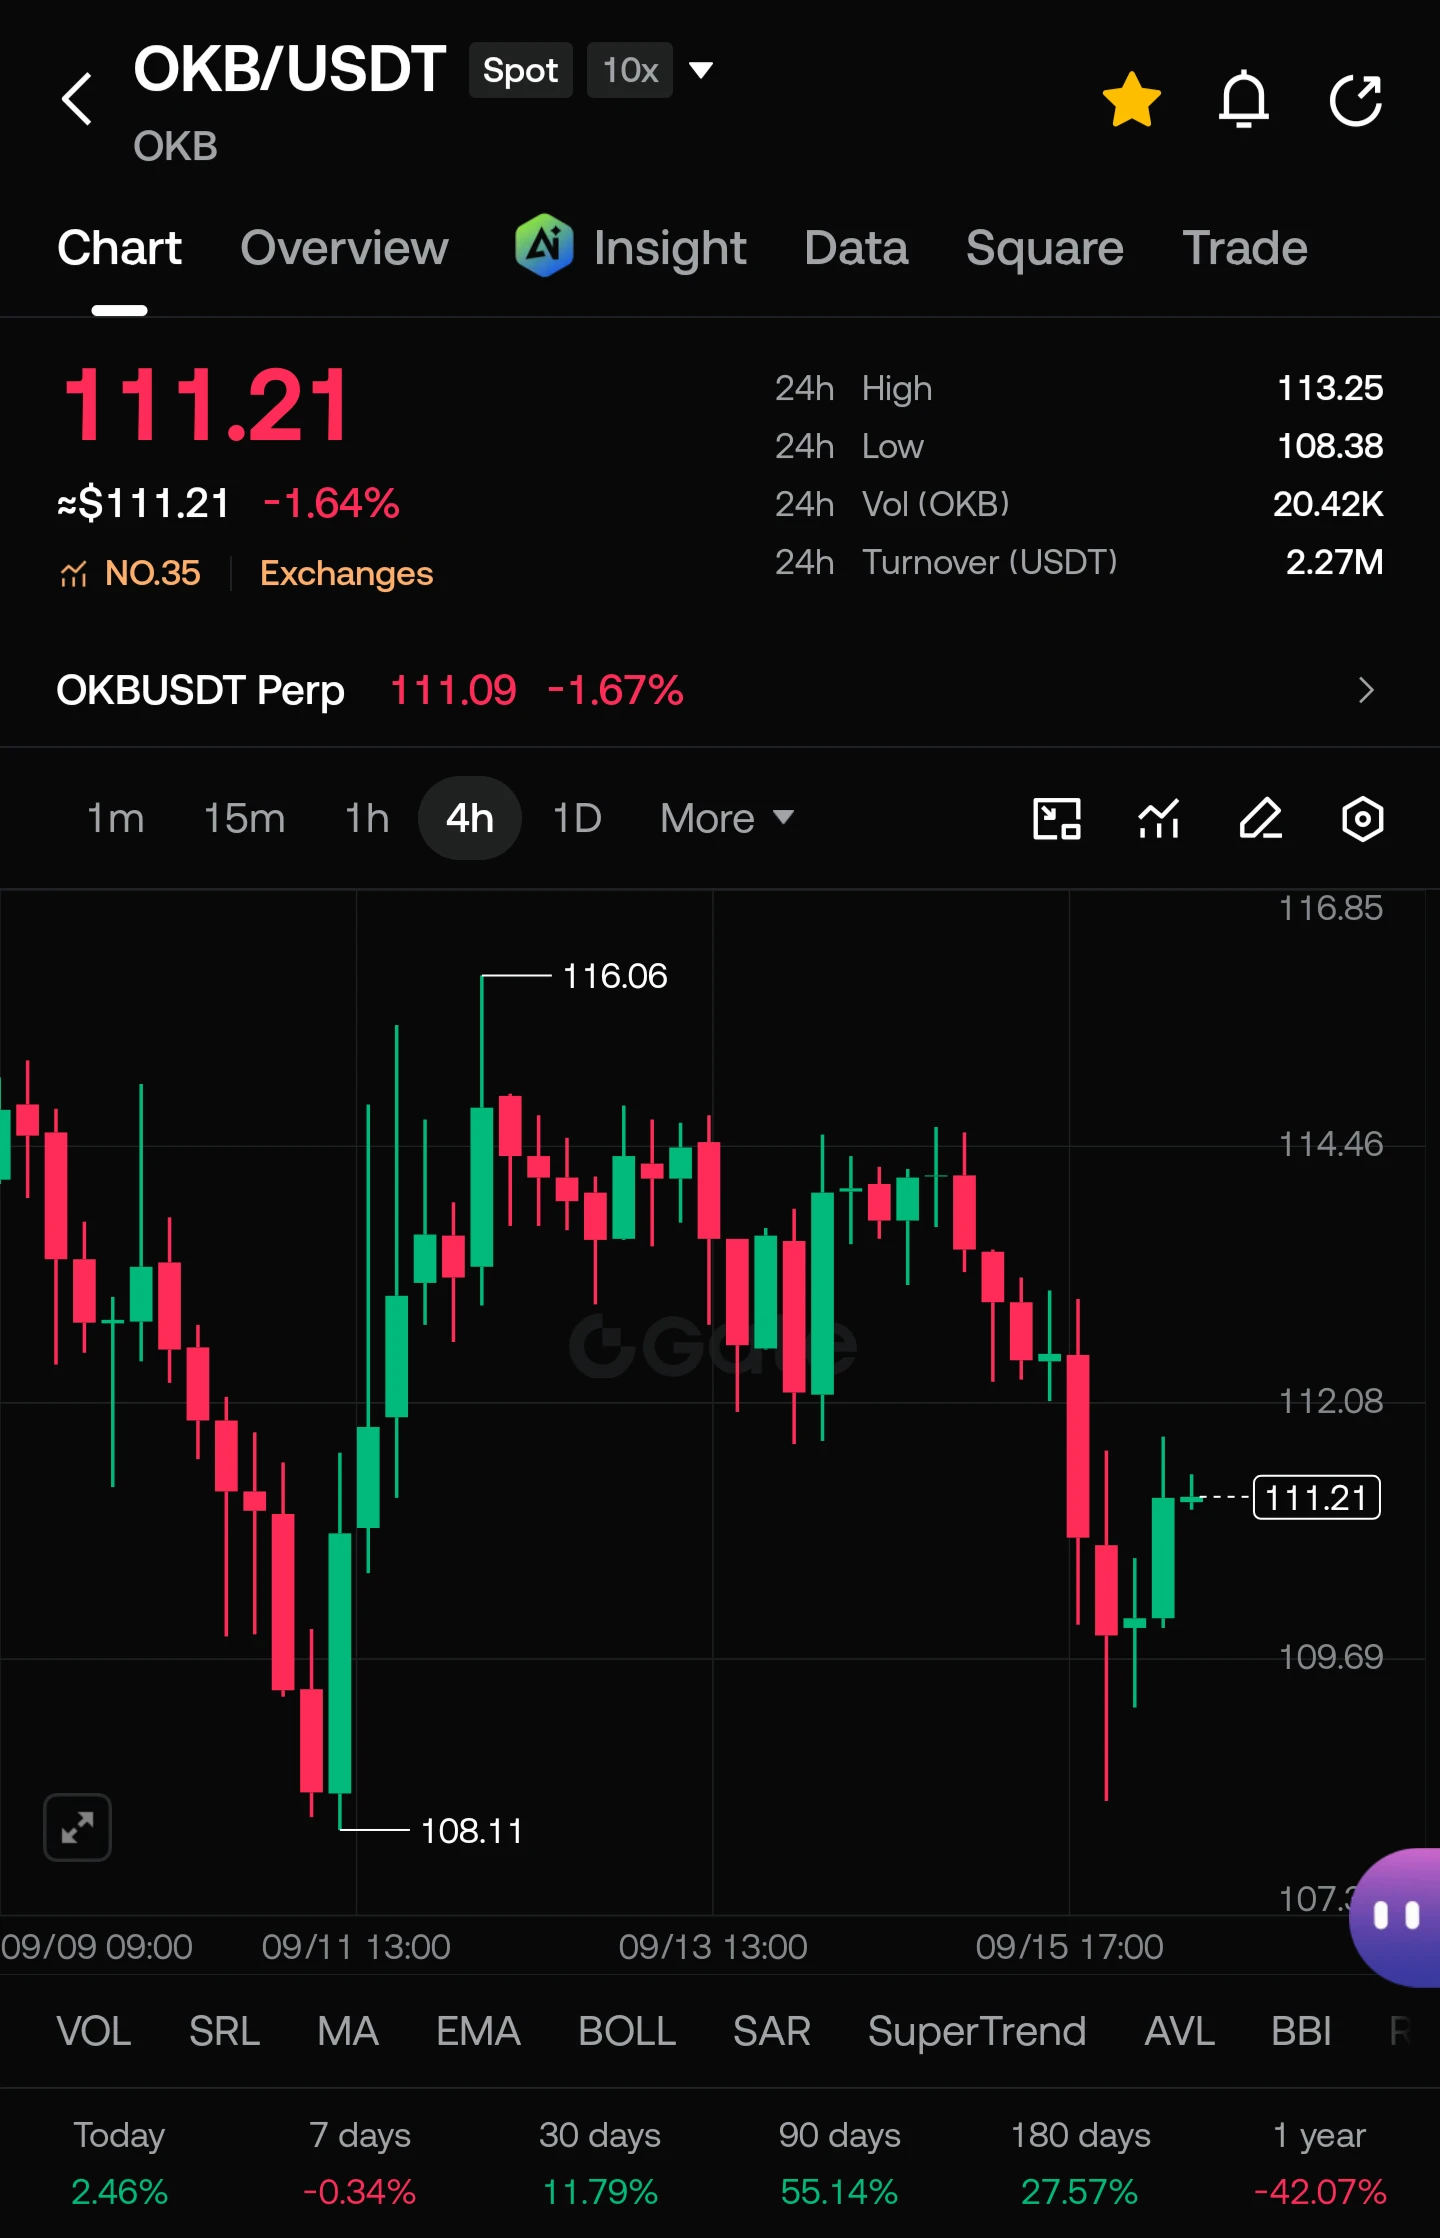Expand chart to fullscreen
The width and height of the screenshot is (1440, 2238).
(77, 1828)
